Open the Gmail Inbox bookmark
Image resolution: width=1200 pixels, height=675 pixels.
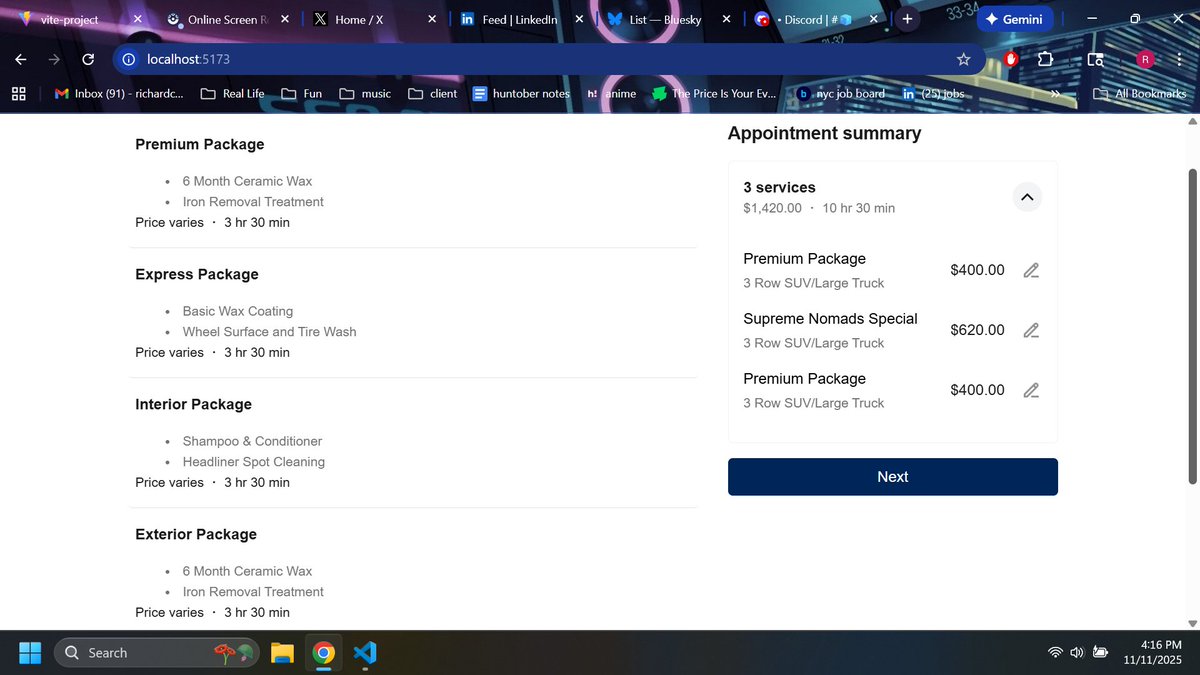(x=118, y=93)
